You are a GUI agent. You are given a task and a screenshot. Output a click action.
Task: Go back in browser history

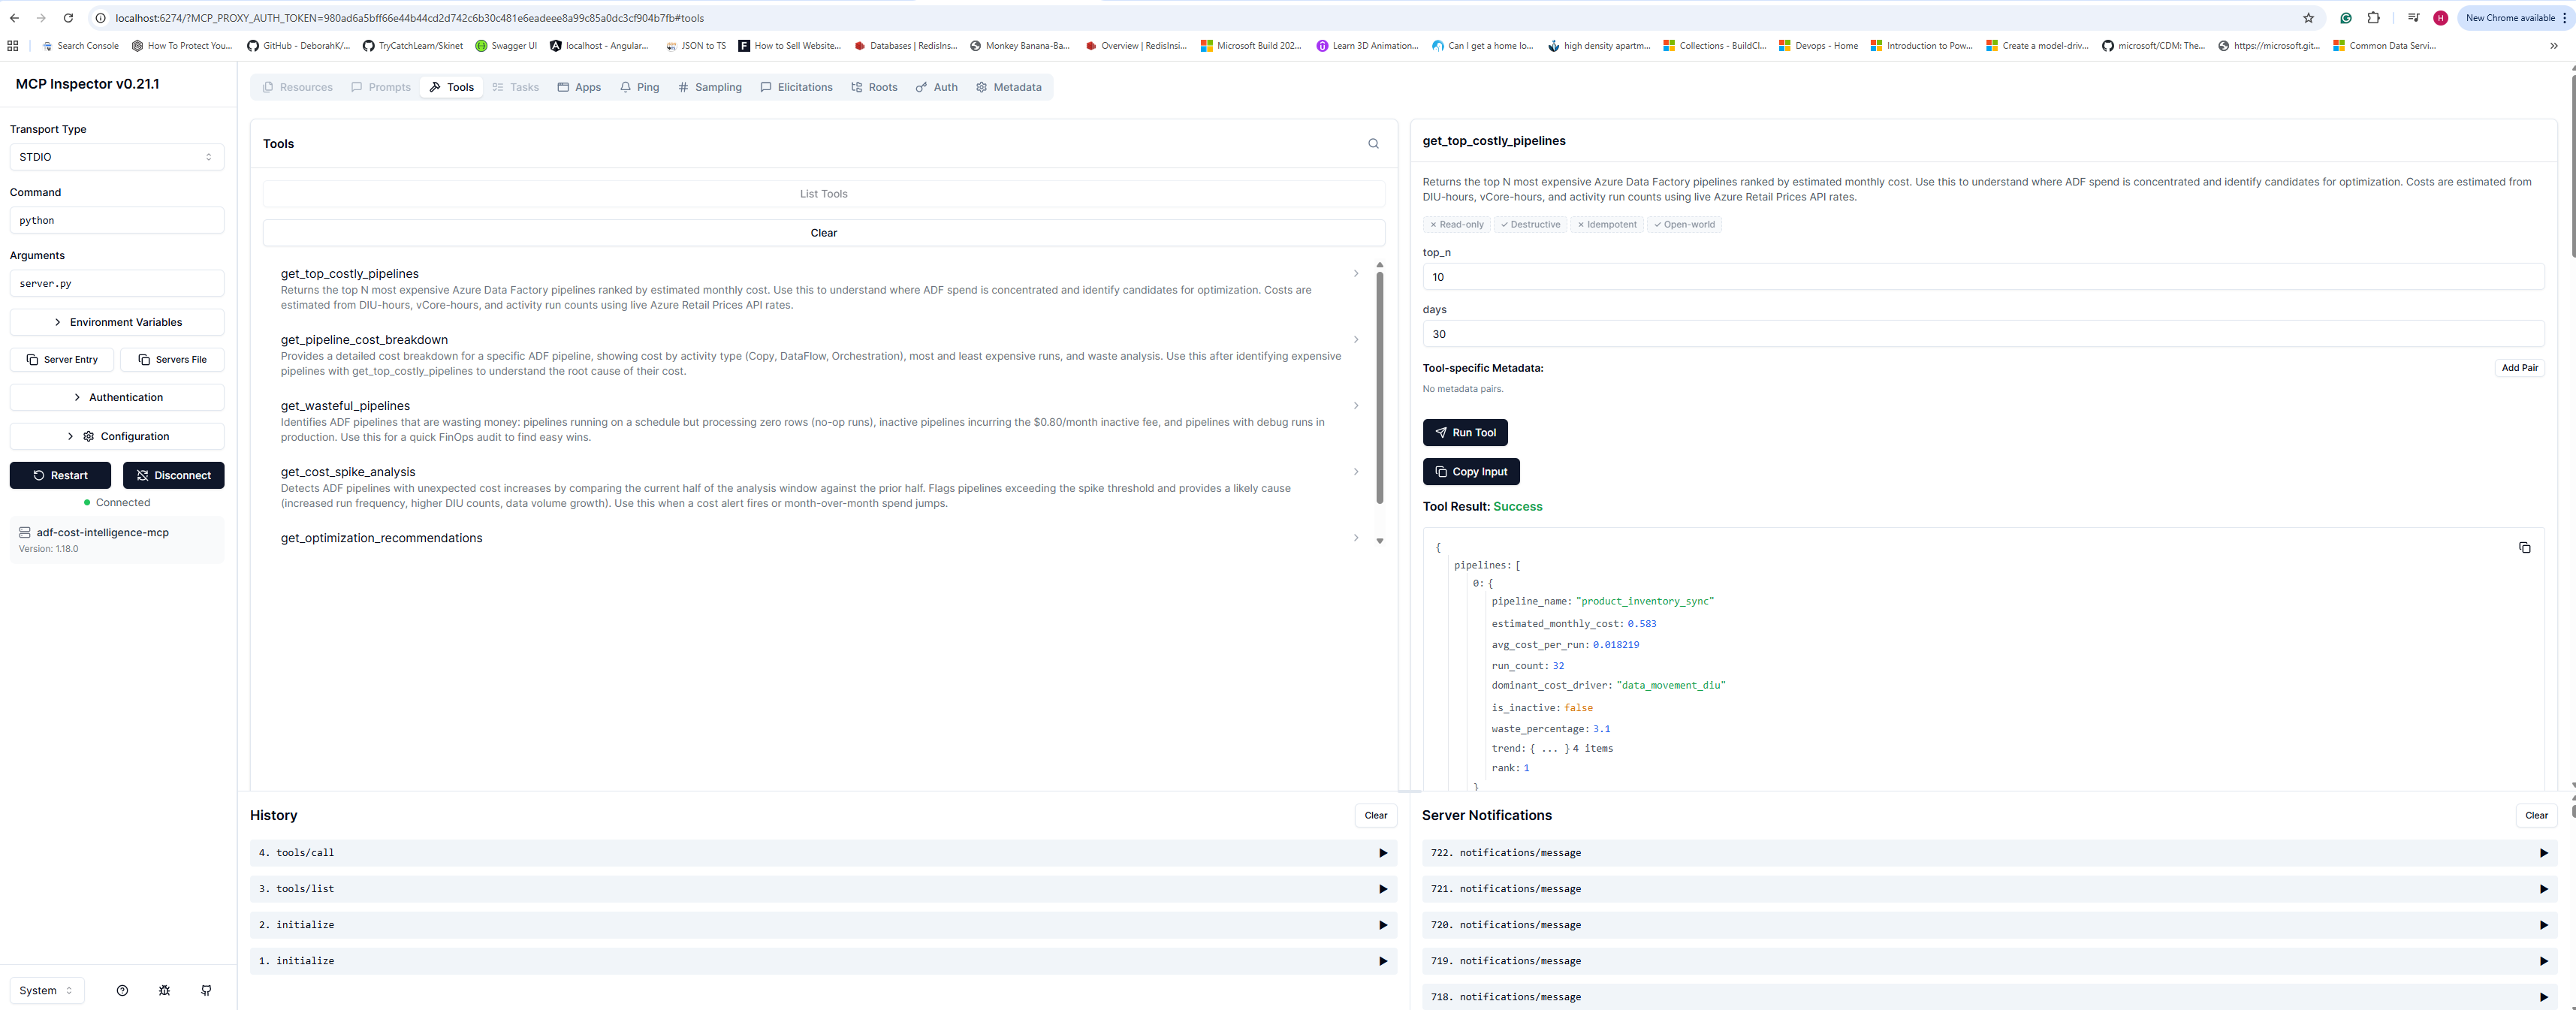pyautogui.click(x=14, y=18)
